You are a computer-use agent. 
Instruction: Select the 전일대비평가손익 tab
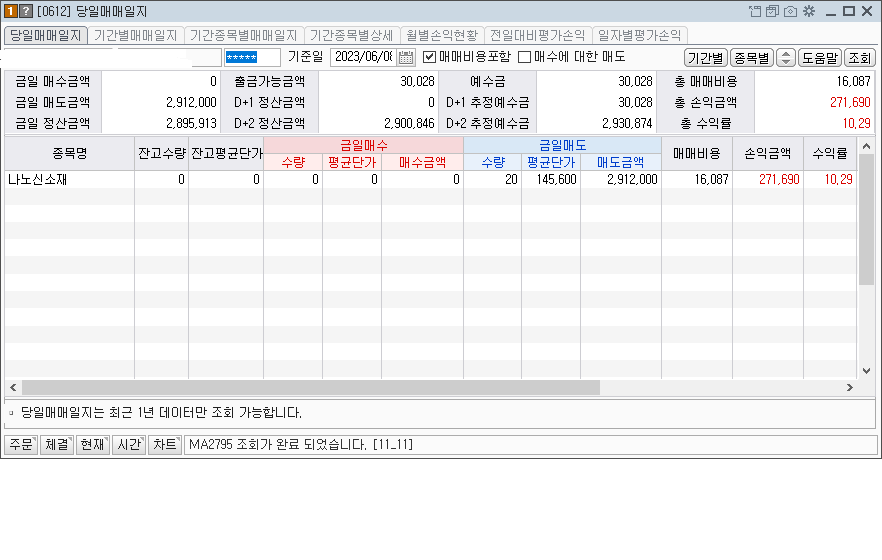(x=537, y=35)
